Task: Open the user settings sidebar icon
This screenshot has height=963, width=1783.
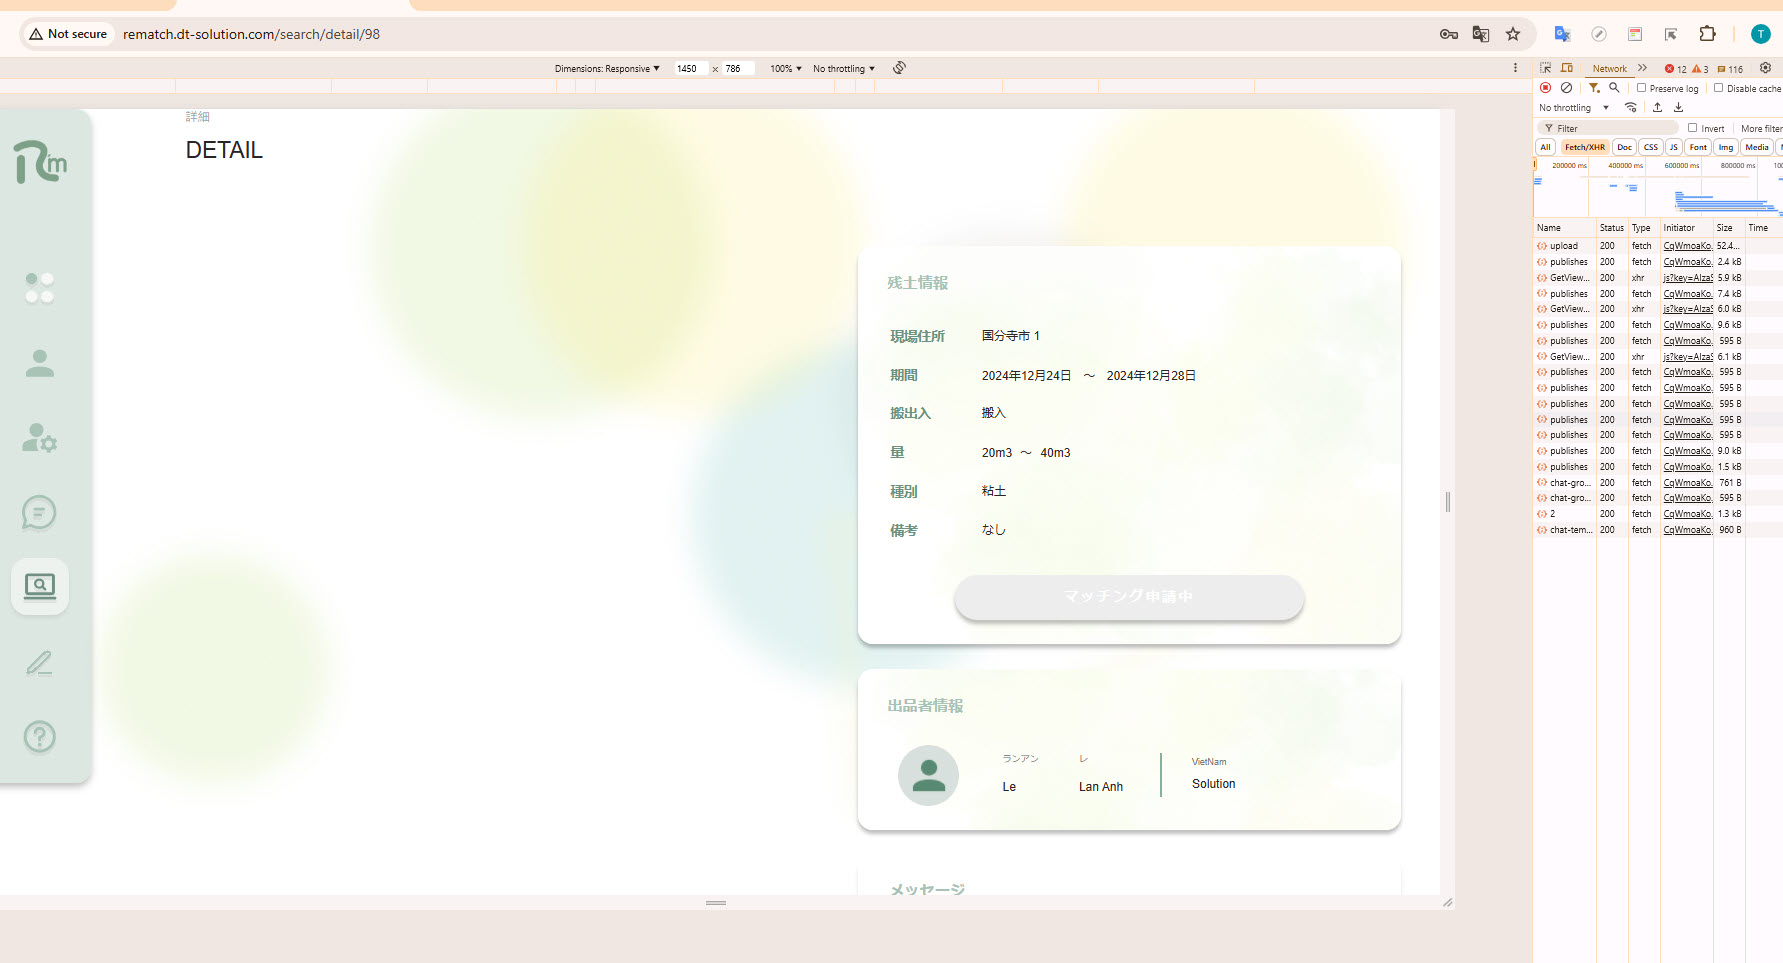Action: pyautogui.click(x=39, y=438)
